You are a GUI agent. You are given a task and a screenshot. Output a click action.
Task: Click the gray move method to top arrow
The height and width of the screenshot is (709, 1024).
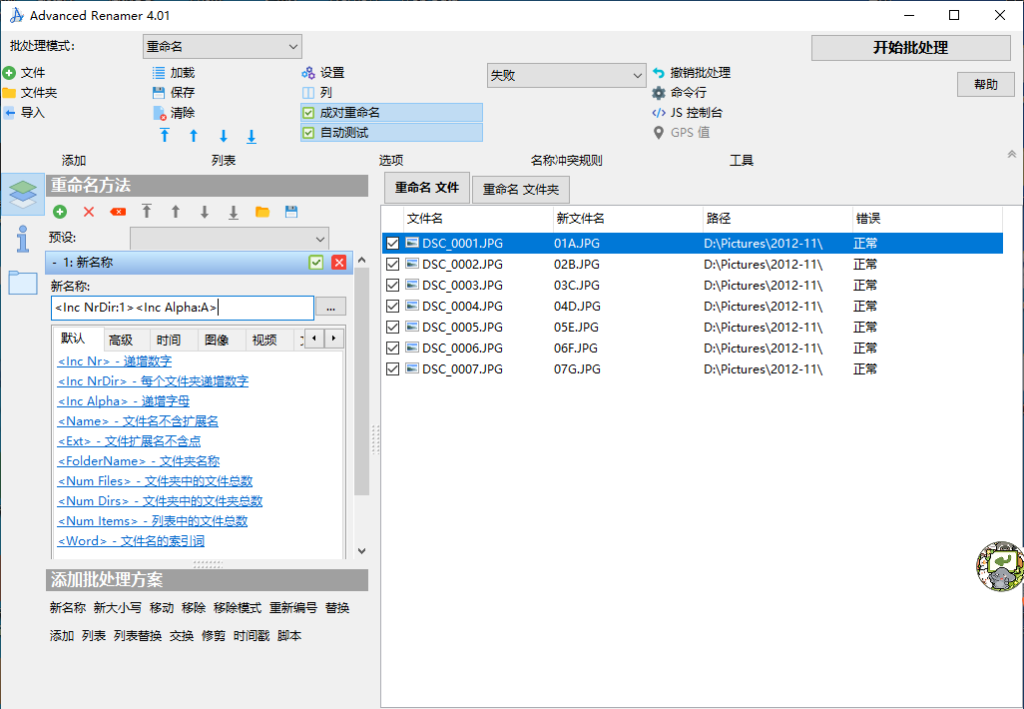[147, 212]
